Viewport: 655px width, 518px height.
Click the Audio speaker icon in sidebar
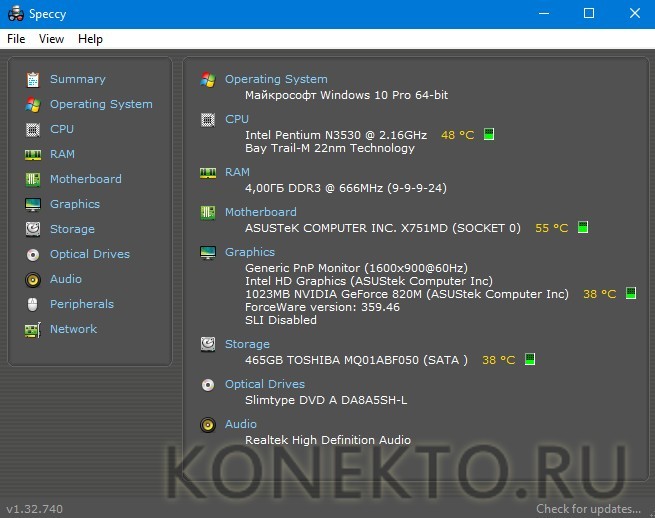point(33,279)
